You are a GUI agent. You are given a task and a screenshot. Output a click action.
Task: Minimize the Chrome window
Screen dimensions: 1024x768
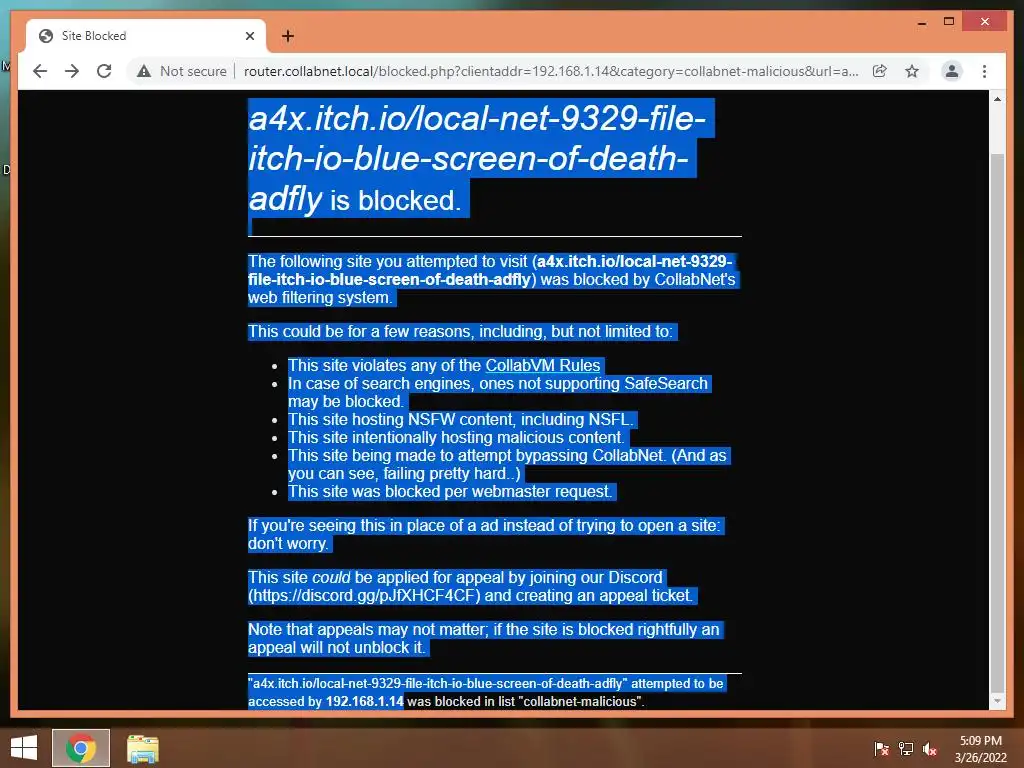921,22
